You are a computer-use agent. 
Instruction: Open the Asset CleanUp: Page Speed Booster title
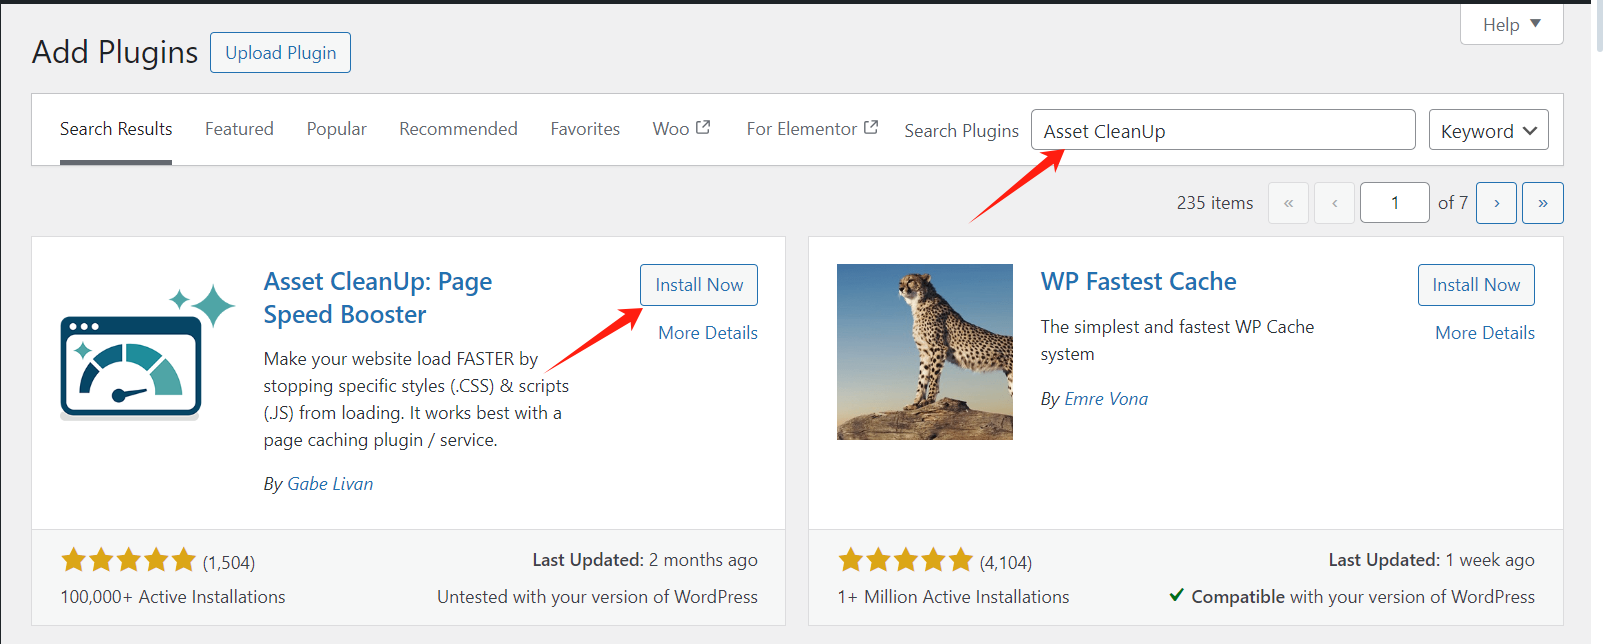(378, 298)
